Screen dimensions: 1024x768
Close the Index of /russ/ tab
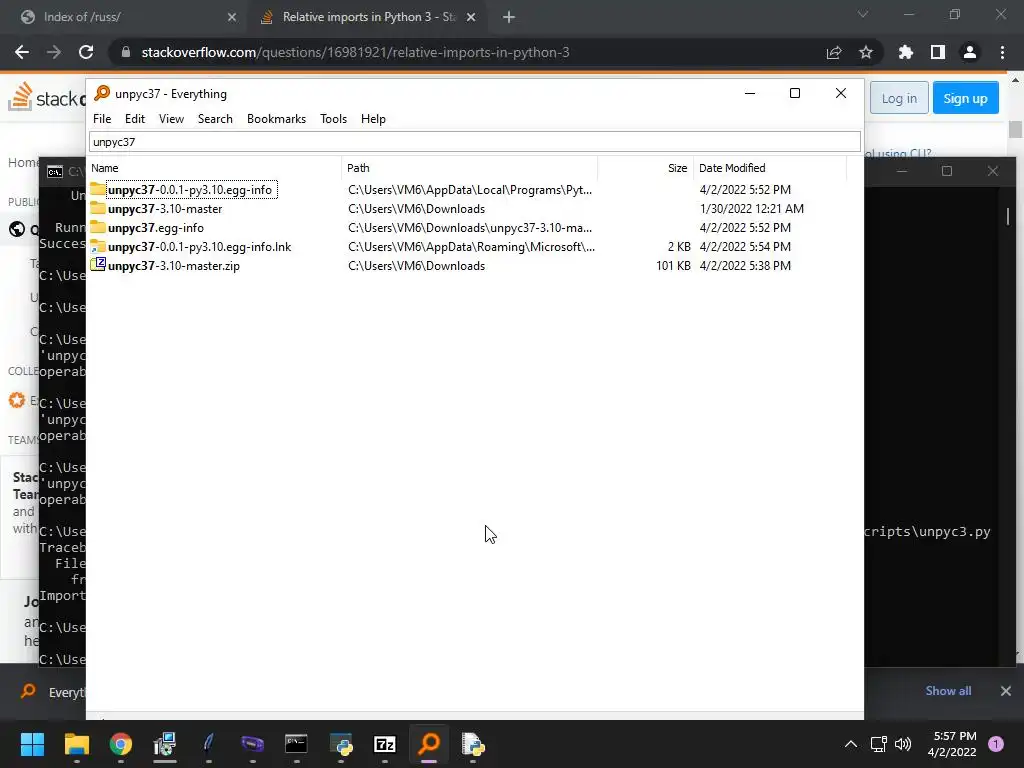click(232, 17)
